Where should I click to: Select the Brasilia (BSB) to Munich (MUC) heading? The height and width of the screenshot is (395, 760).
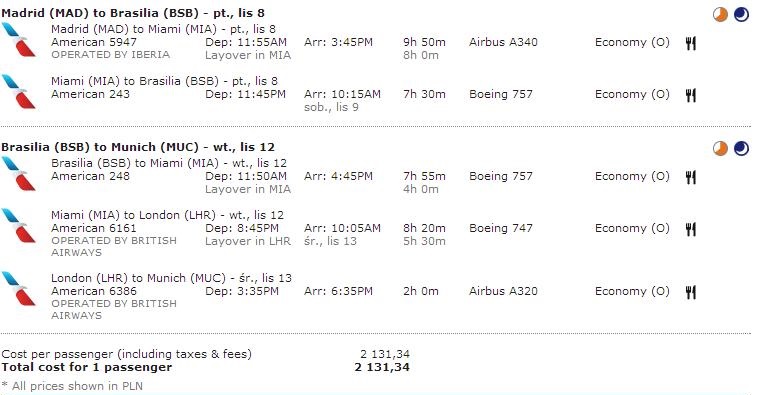click(x=138, y=147)
